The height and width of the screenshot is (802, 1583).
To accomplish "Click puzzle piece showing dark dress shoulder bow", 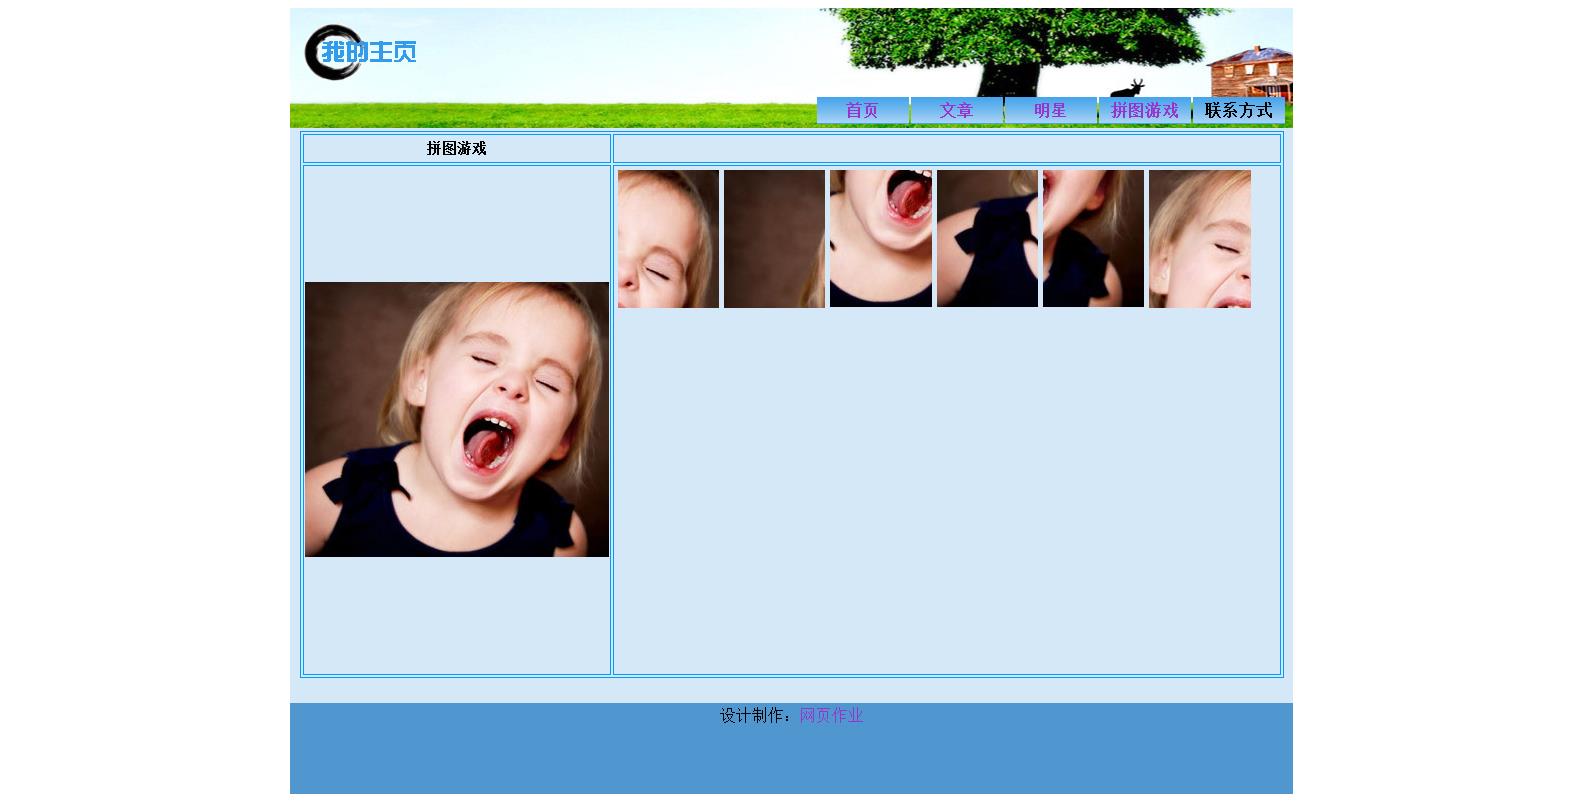I will (x=987, y=239).
